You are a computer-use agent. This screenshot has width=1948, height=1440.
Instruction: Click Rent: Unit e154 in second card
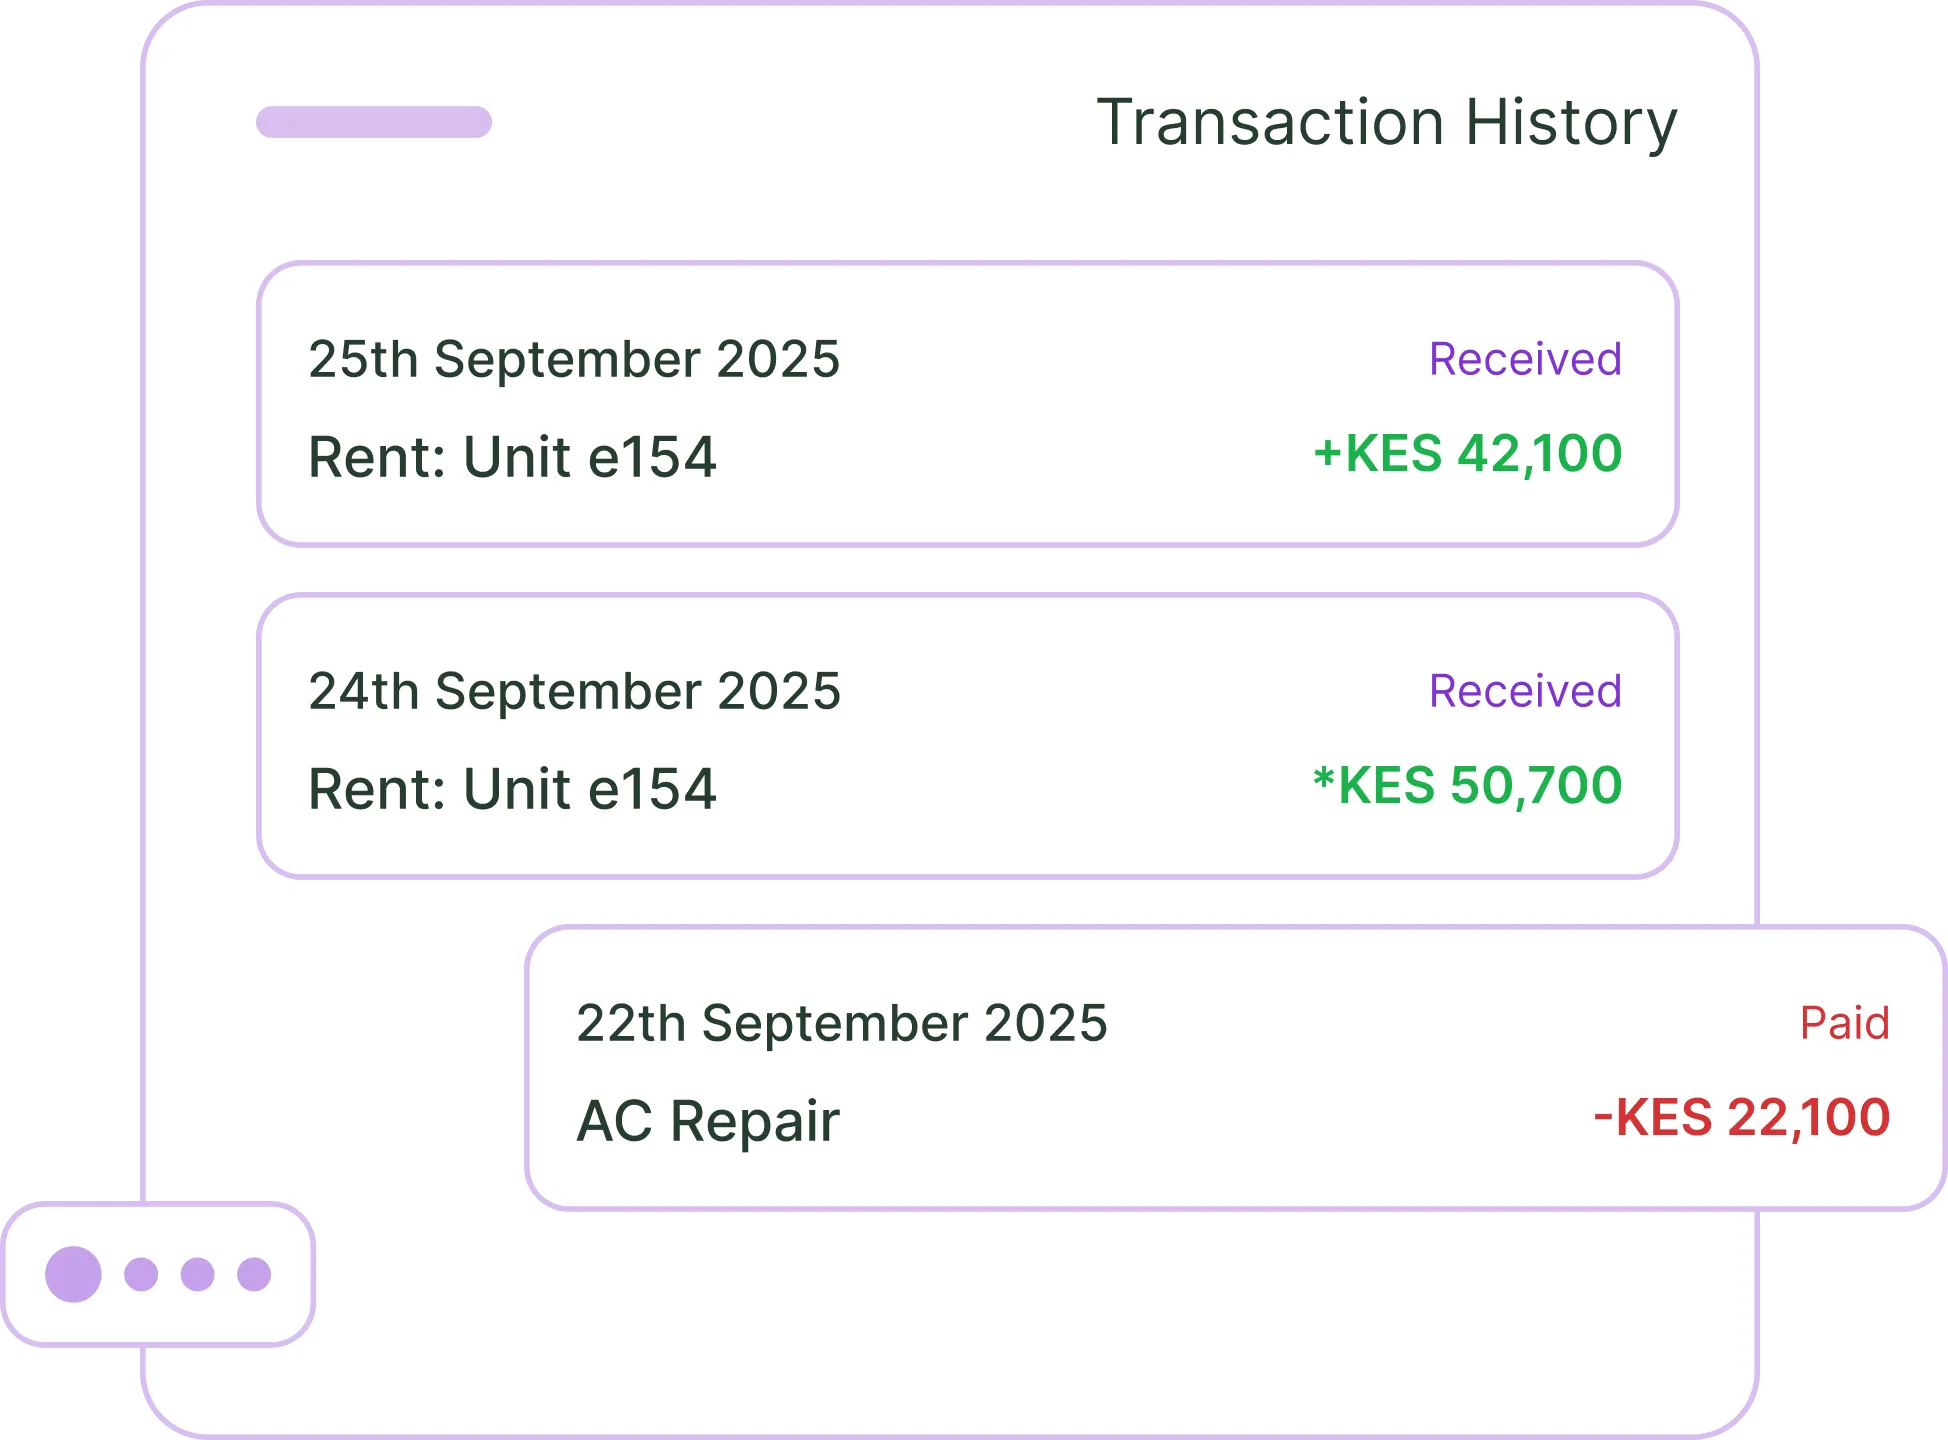(512, 789)
